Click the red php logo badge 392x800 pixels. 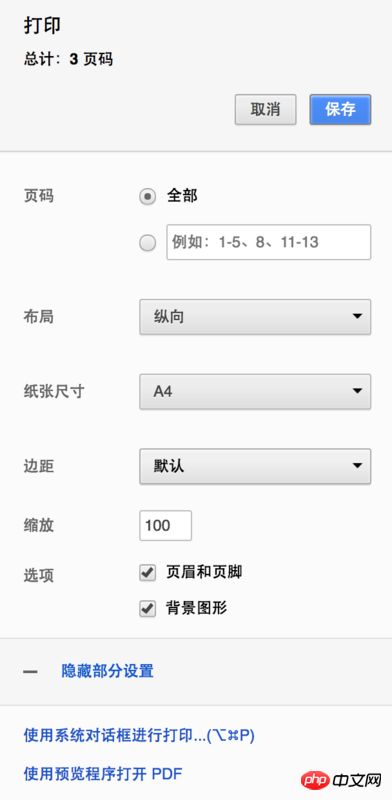click(x=315, y=780)
